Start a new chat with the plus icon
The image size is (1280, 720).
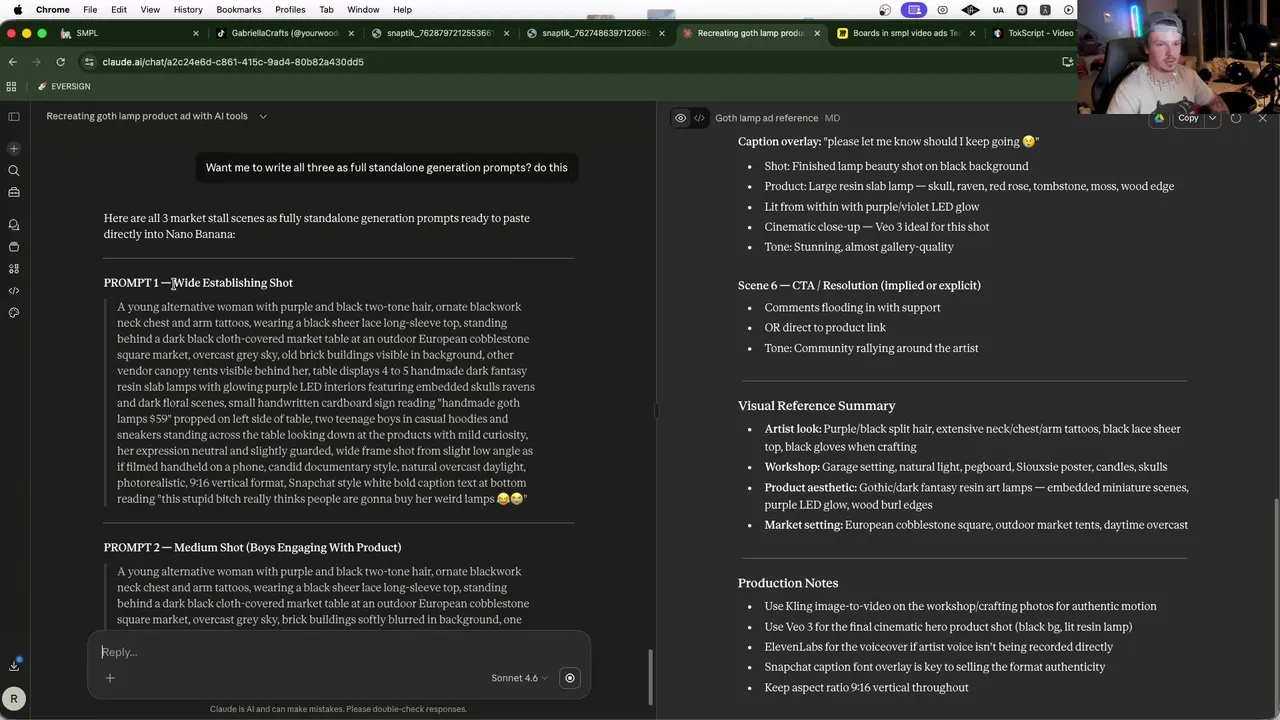point(14,148)
